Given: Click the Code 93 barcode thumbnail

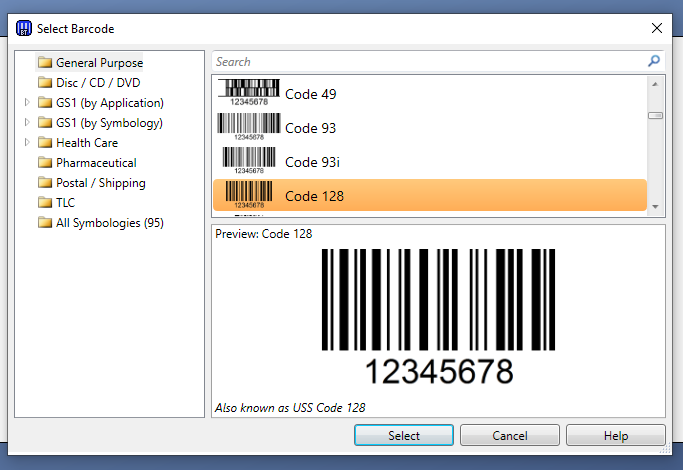Looking at the screenshot, I should point(249,127).
